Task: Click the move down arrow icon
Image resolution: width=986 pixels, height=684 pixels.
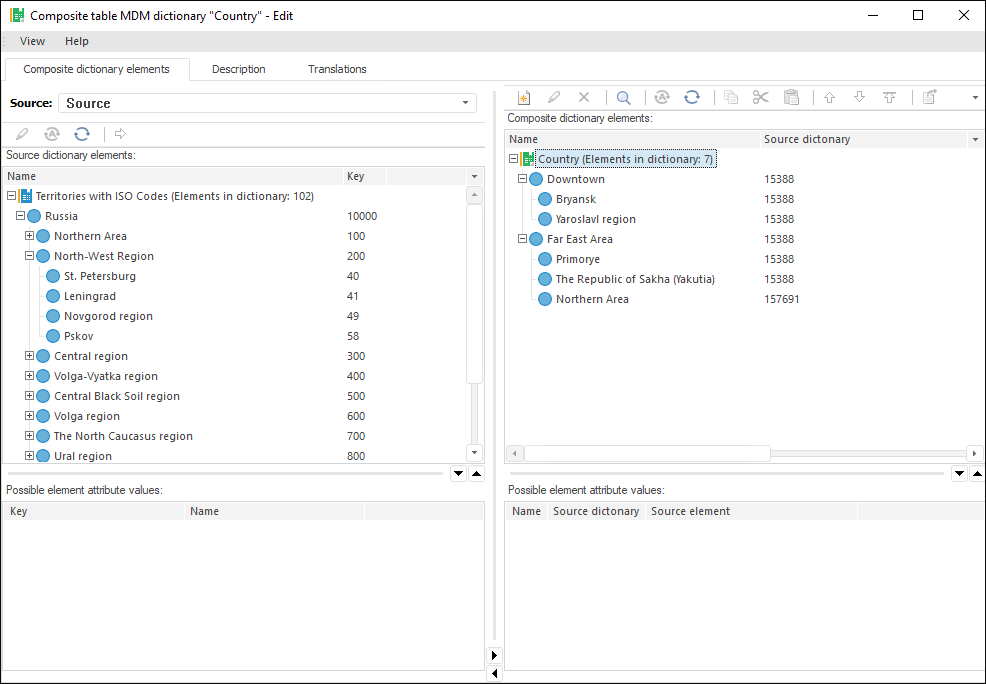Action: coord(859,97)
